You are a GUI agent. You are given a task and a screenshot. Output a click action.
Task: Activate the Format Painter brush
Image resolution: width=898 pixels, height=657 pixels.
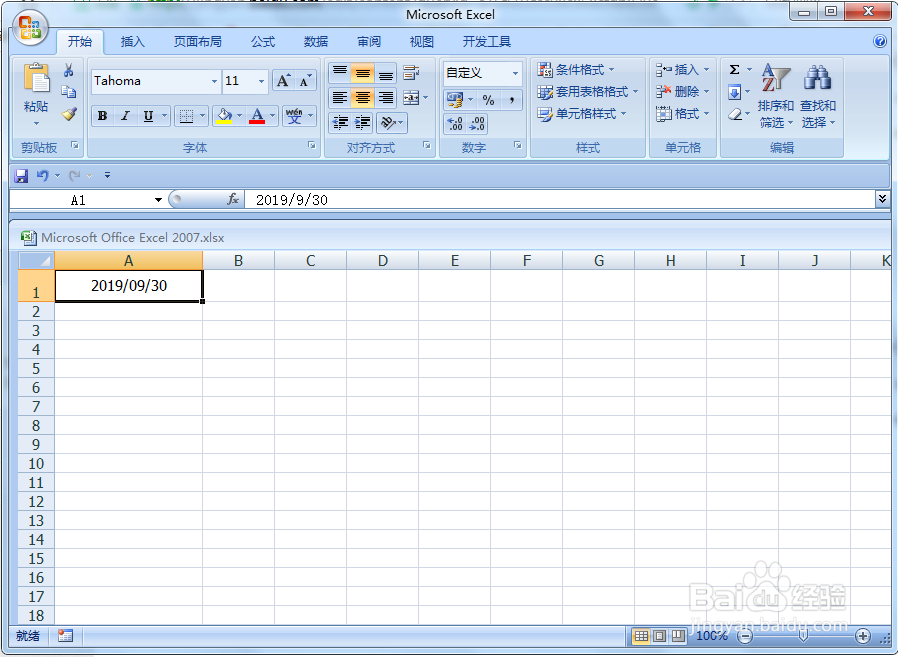click(x=69, y=114)
